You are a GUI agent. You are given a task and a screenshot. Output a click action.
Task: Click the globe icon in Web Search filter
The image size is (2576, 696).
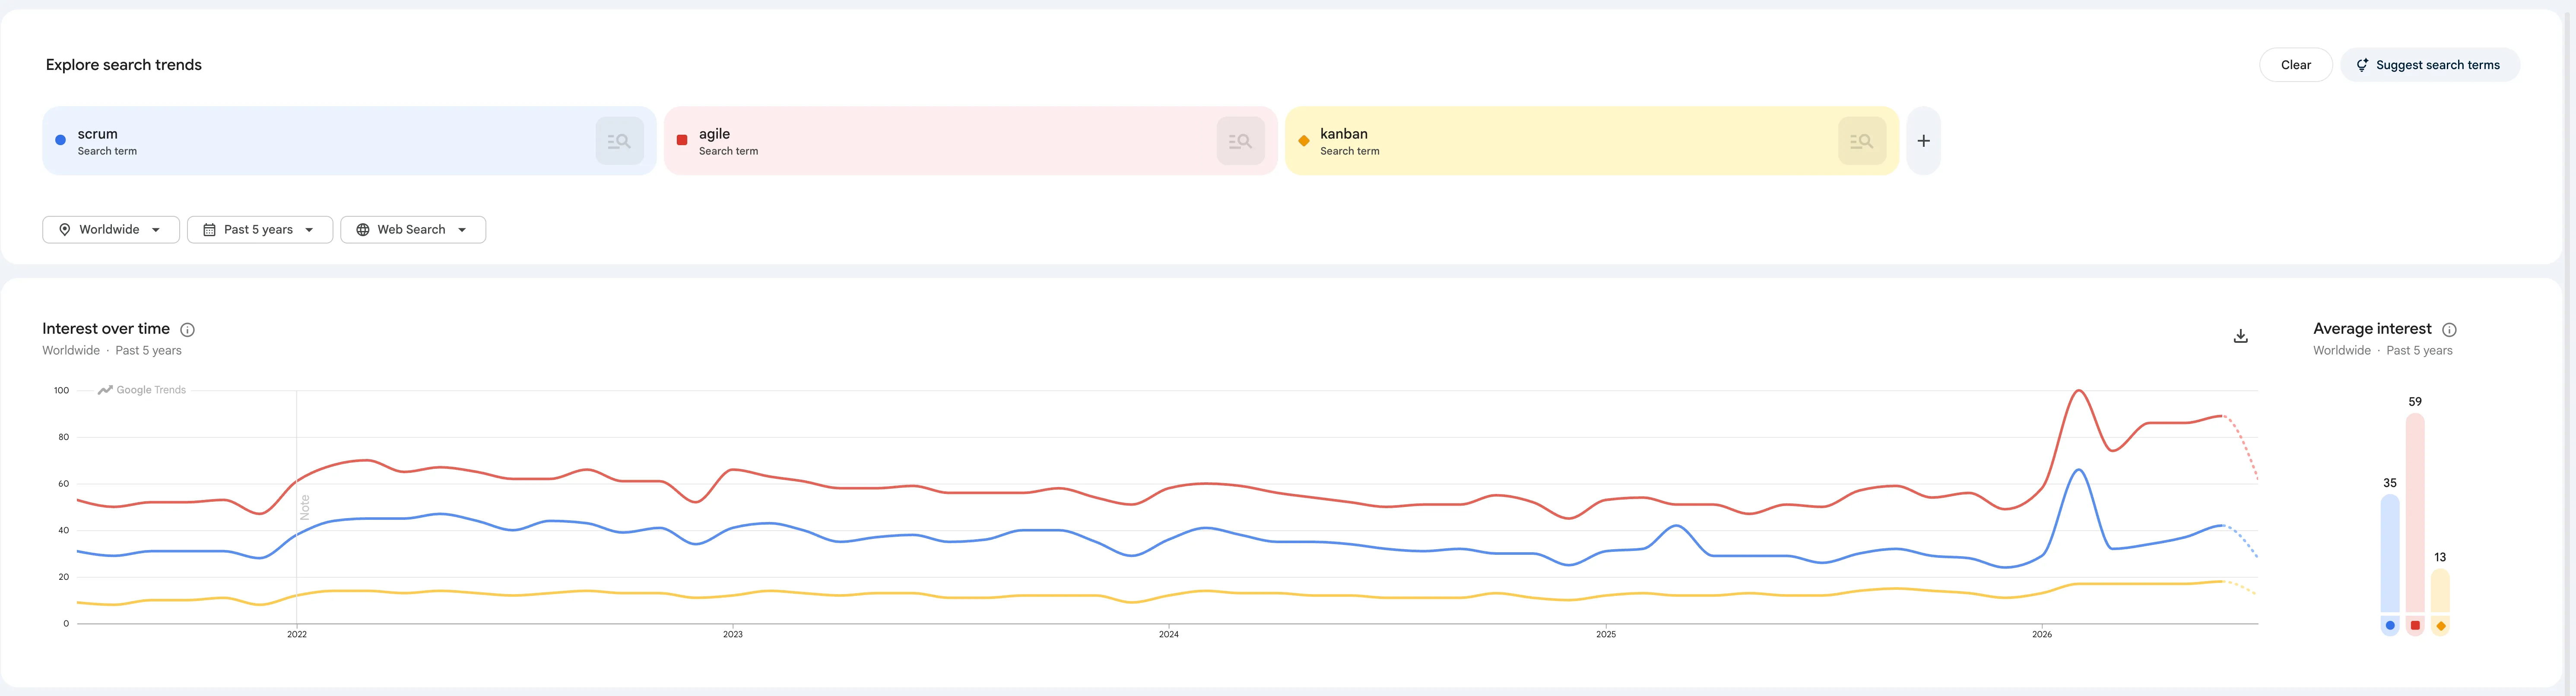(x=363, y=230)
